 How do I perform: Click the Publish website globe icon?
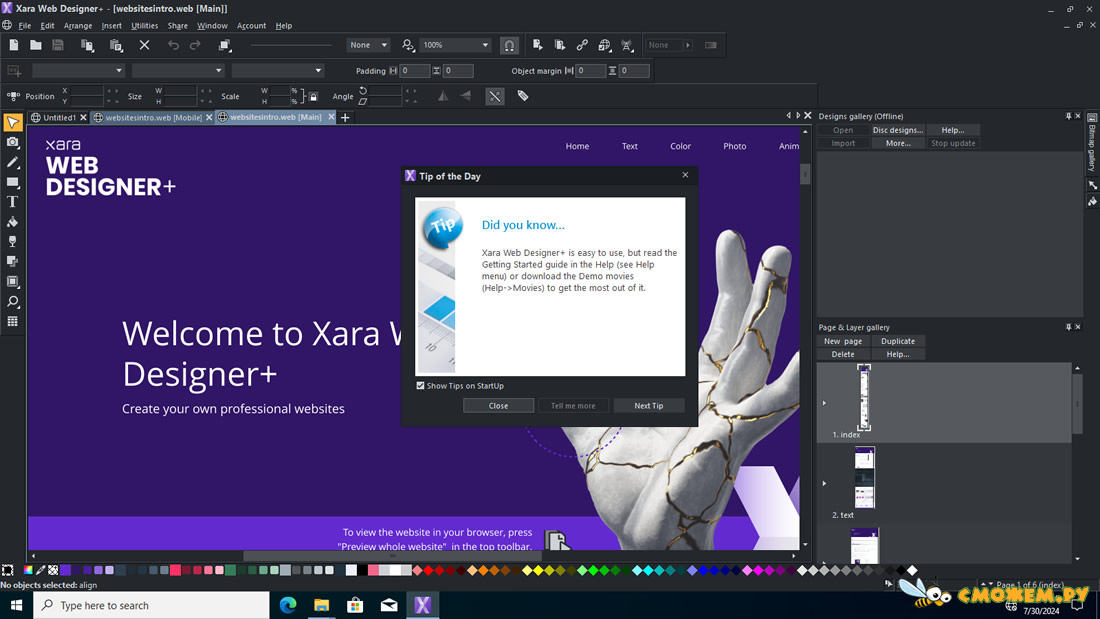(x=605, y=45)
